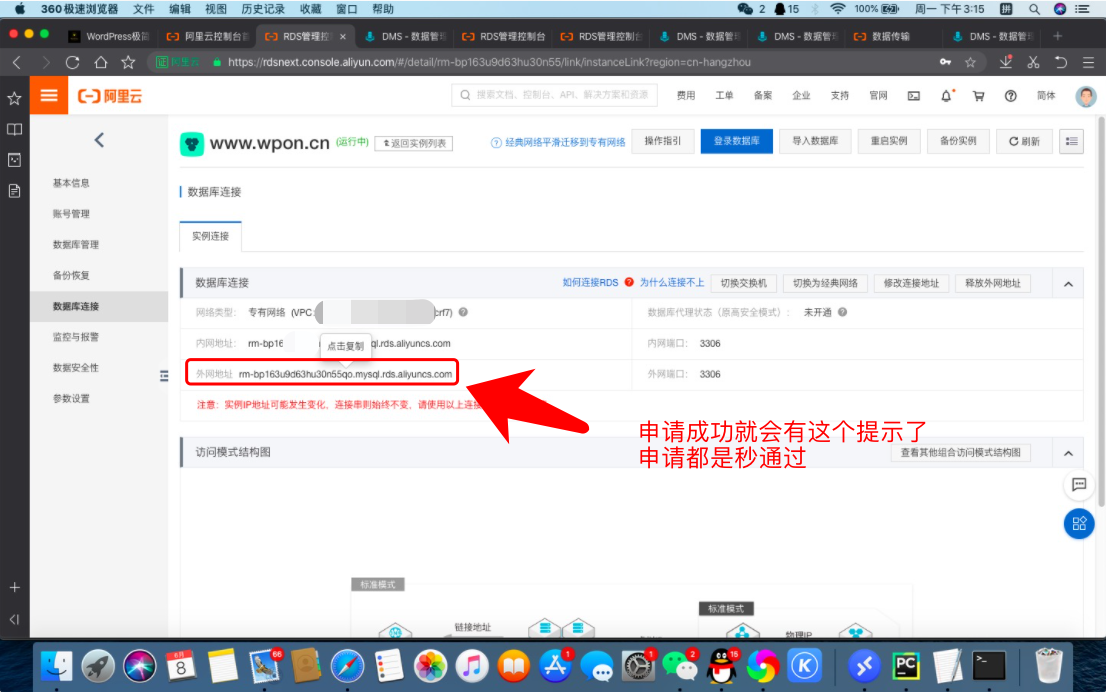Open the user avatar menu
1106x692 pixels.
tap(1086, 96)
